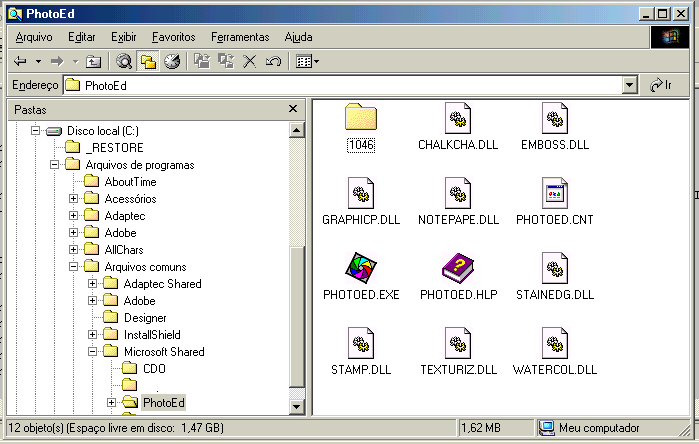The image size is (699, 444).
Task: Open the Views mode dropdown button
Action: (307, 62)
